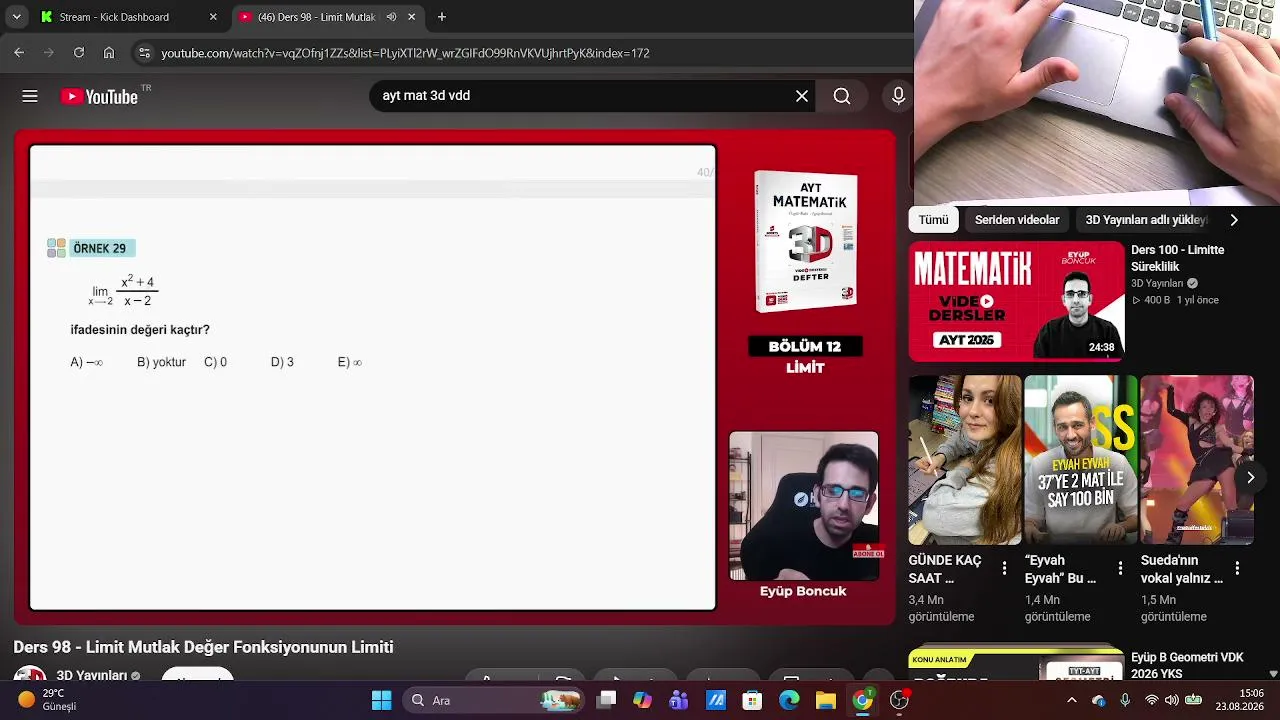Open the YouTube guide hamburger menu

point(30,96)
